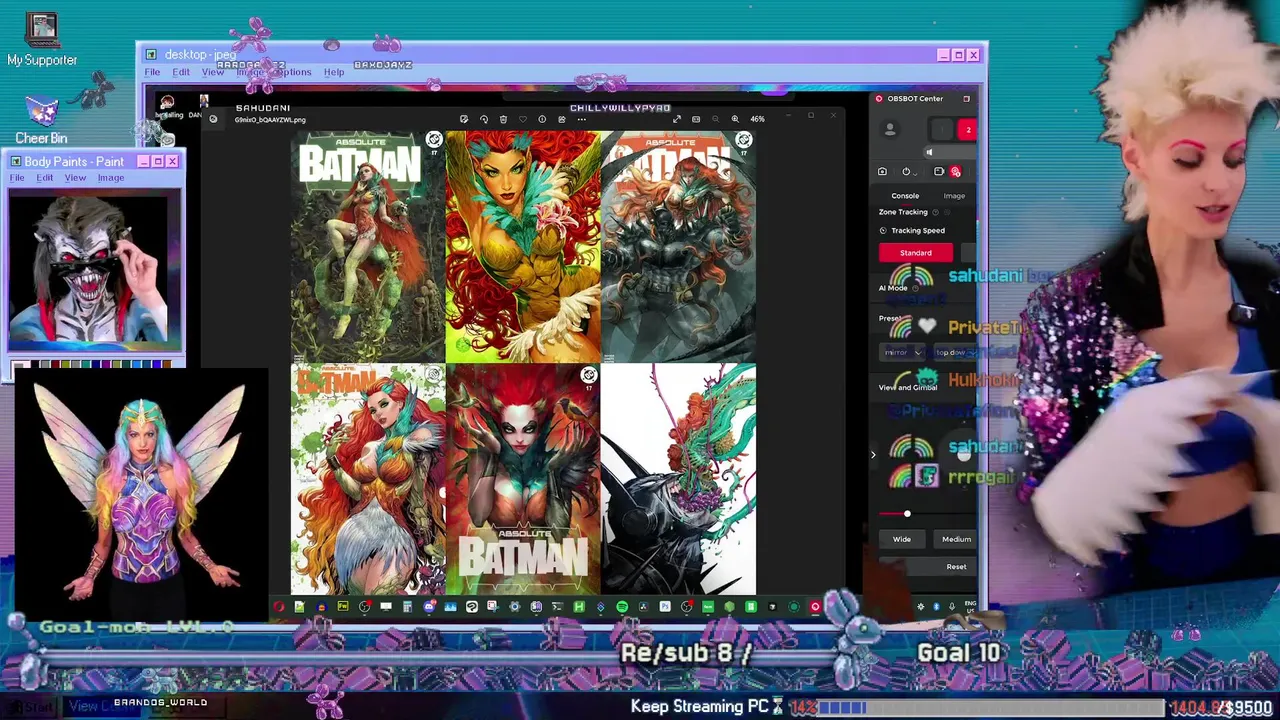Image resolution: width=1280 pixels, height=720 pixels.
Task: Click the ENG language indicator
Action: pyautogui.click(x=970, y=606)
